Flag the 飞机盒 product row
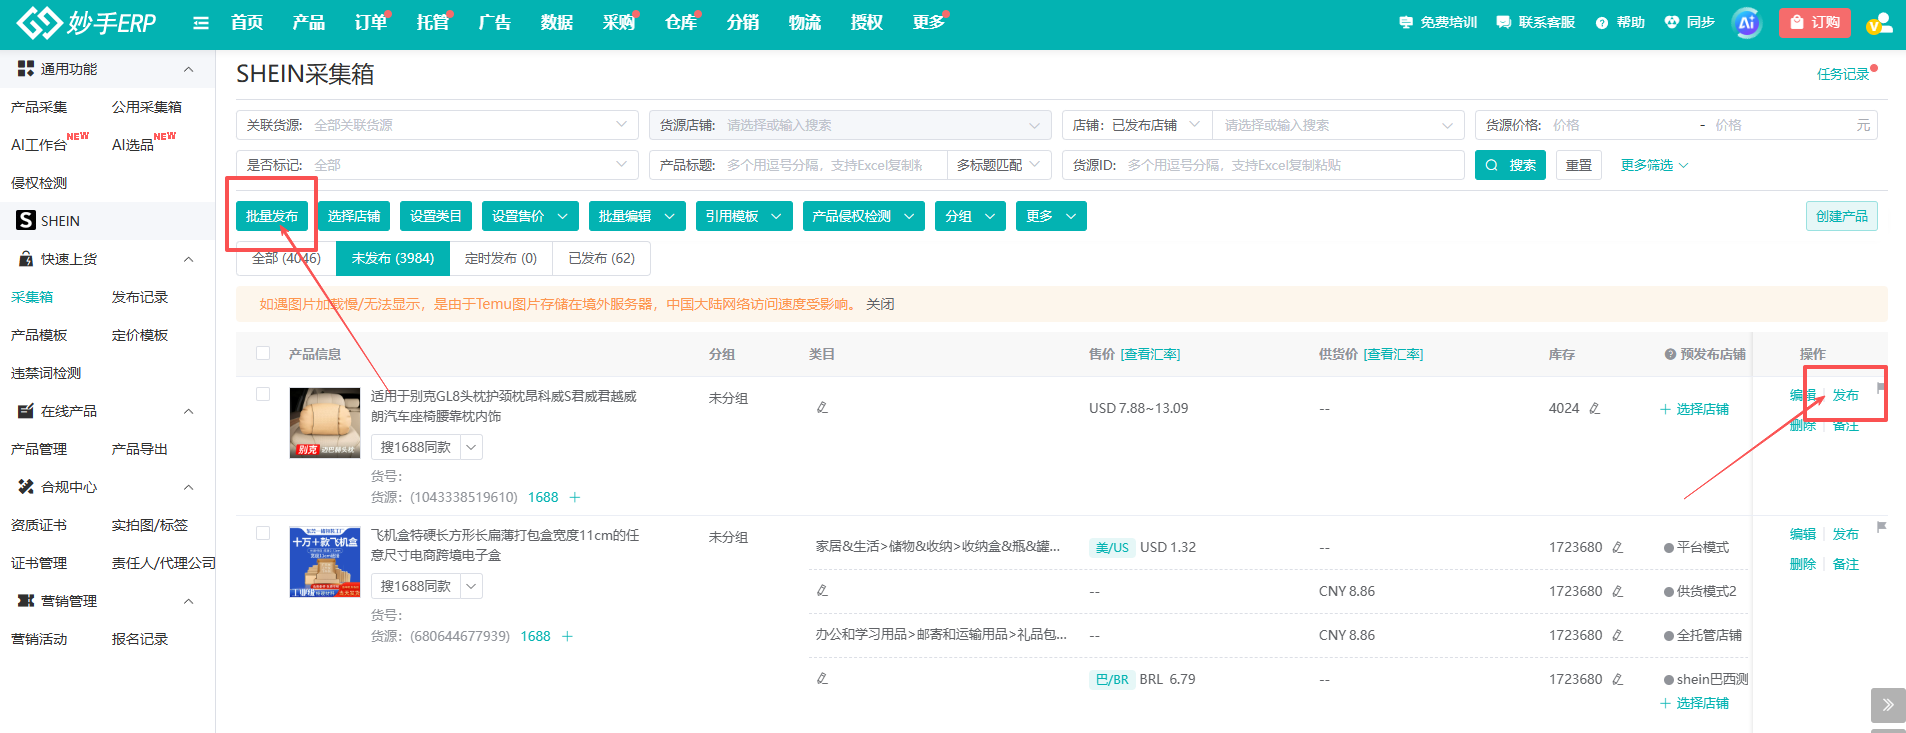 (1881, 527)
